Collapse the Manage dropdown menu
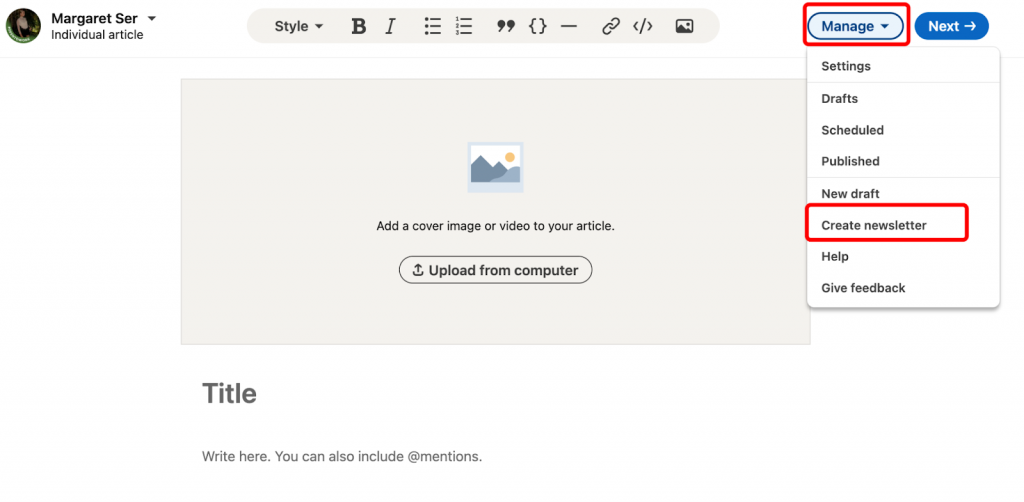Image resolution: width=1024 pixels, height=502 pixels. 855,27
